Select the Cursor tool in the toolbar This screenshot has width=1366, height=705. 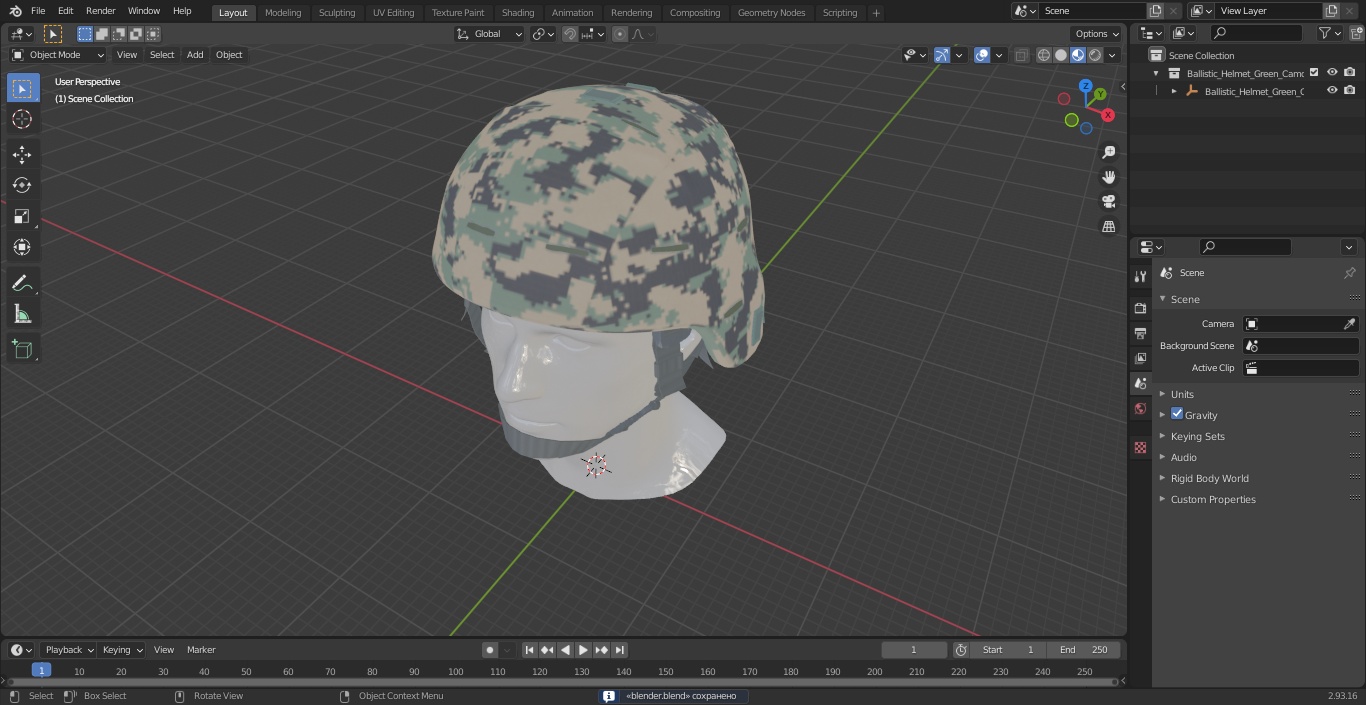tap(22, 119)
